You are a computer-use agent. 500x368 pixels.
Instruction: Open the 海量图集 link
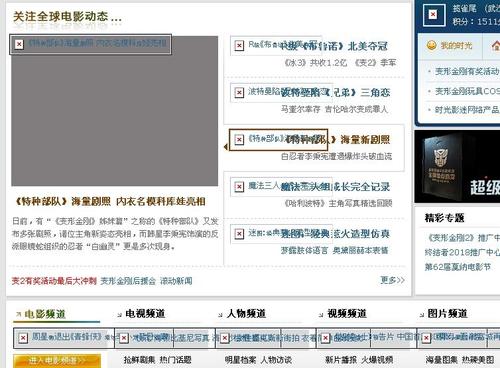coord(442,360)
